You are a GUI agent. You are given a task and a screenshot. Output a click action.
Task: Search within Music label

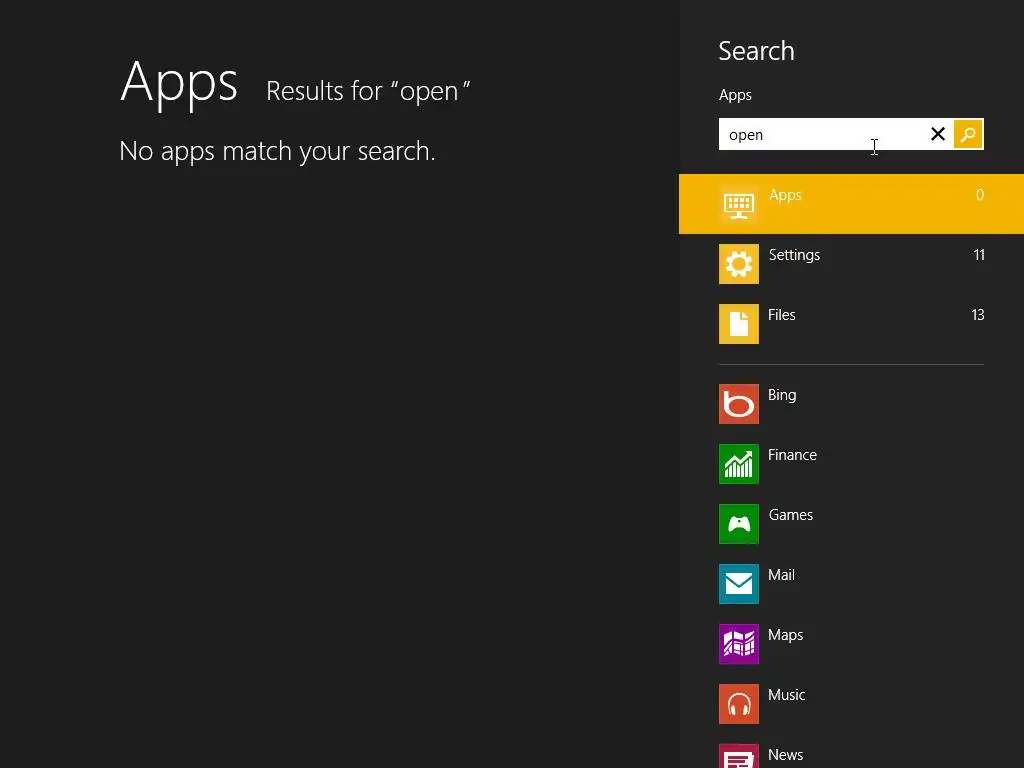click(786, 695)
